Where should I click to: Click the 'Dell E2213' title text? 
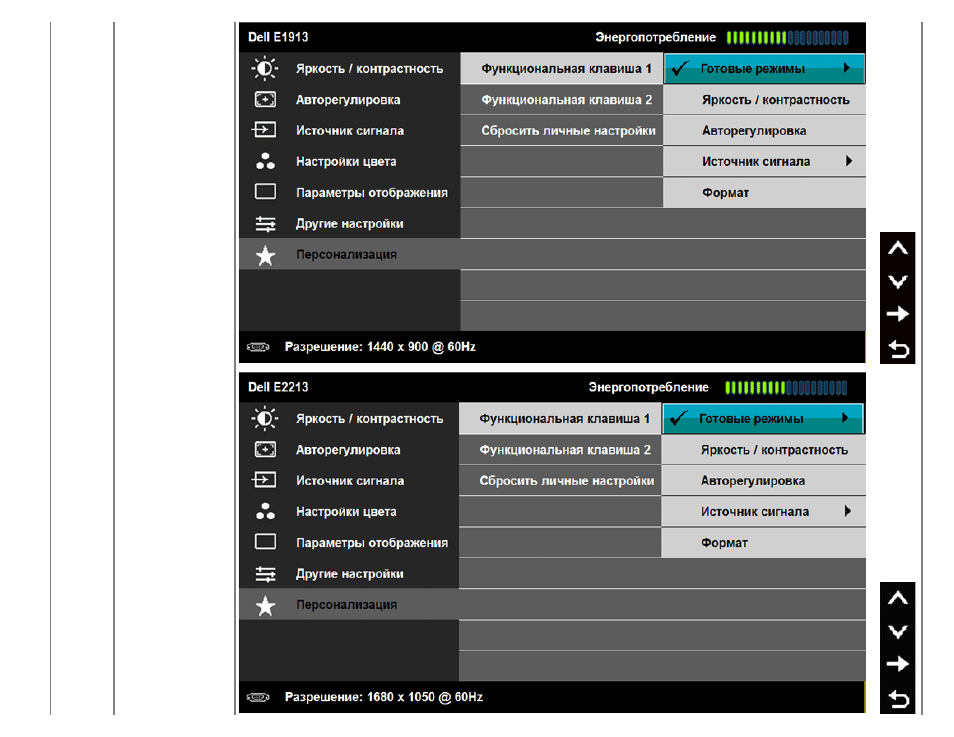point(278,387)
